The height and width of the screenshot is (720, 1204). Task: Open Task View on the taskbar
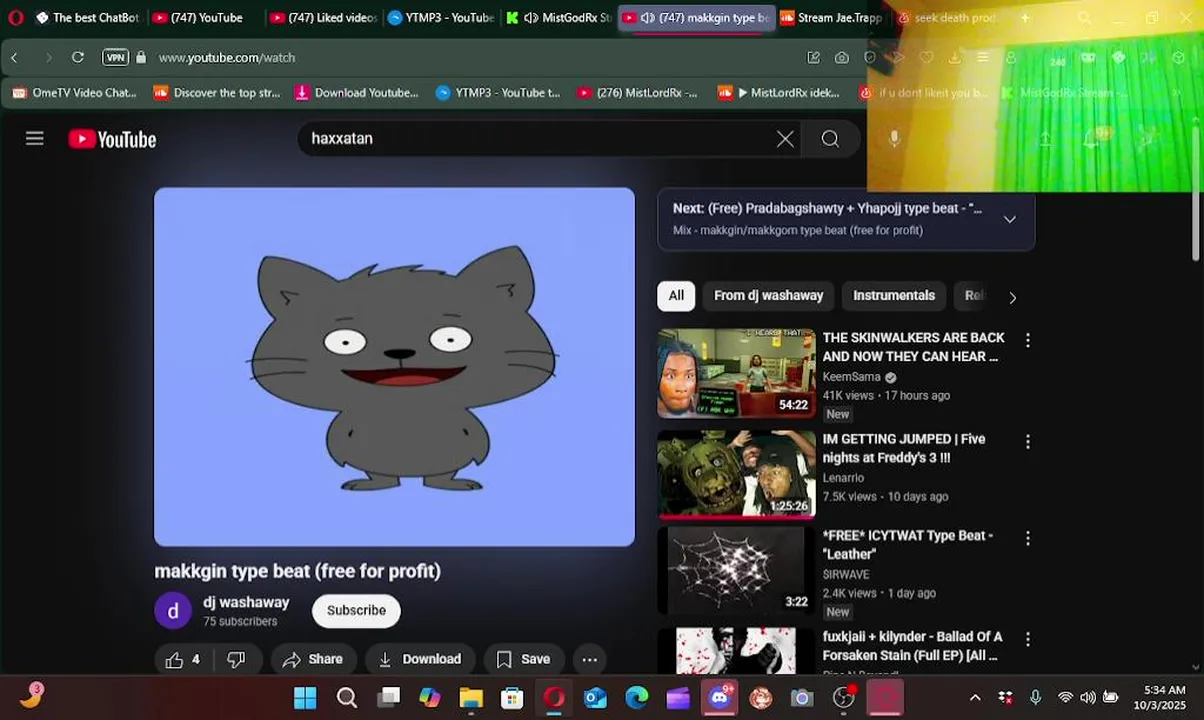click(x=388, y=698)
